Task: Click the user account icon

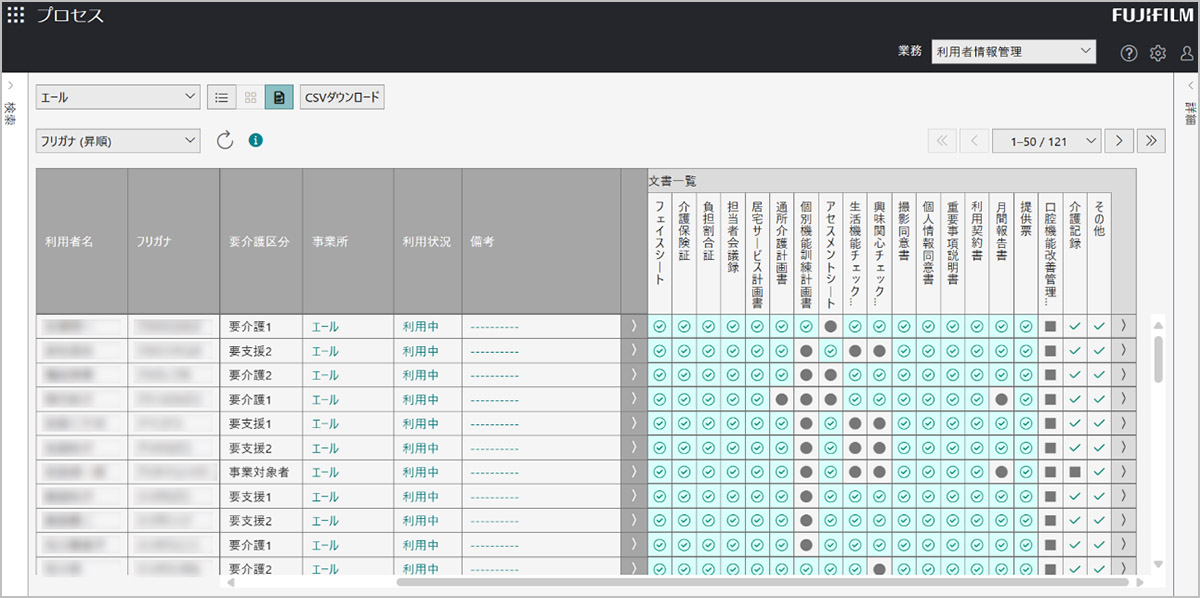Action: tap(1187, 53)
